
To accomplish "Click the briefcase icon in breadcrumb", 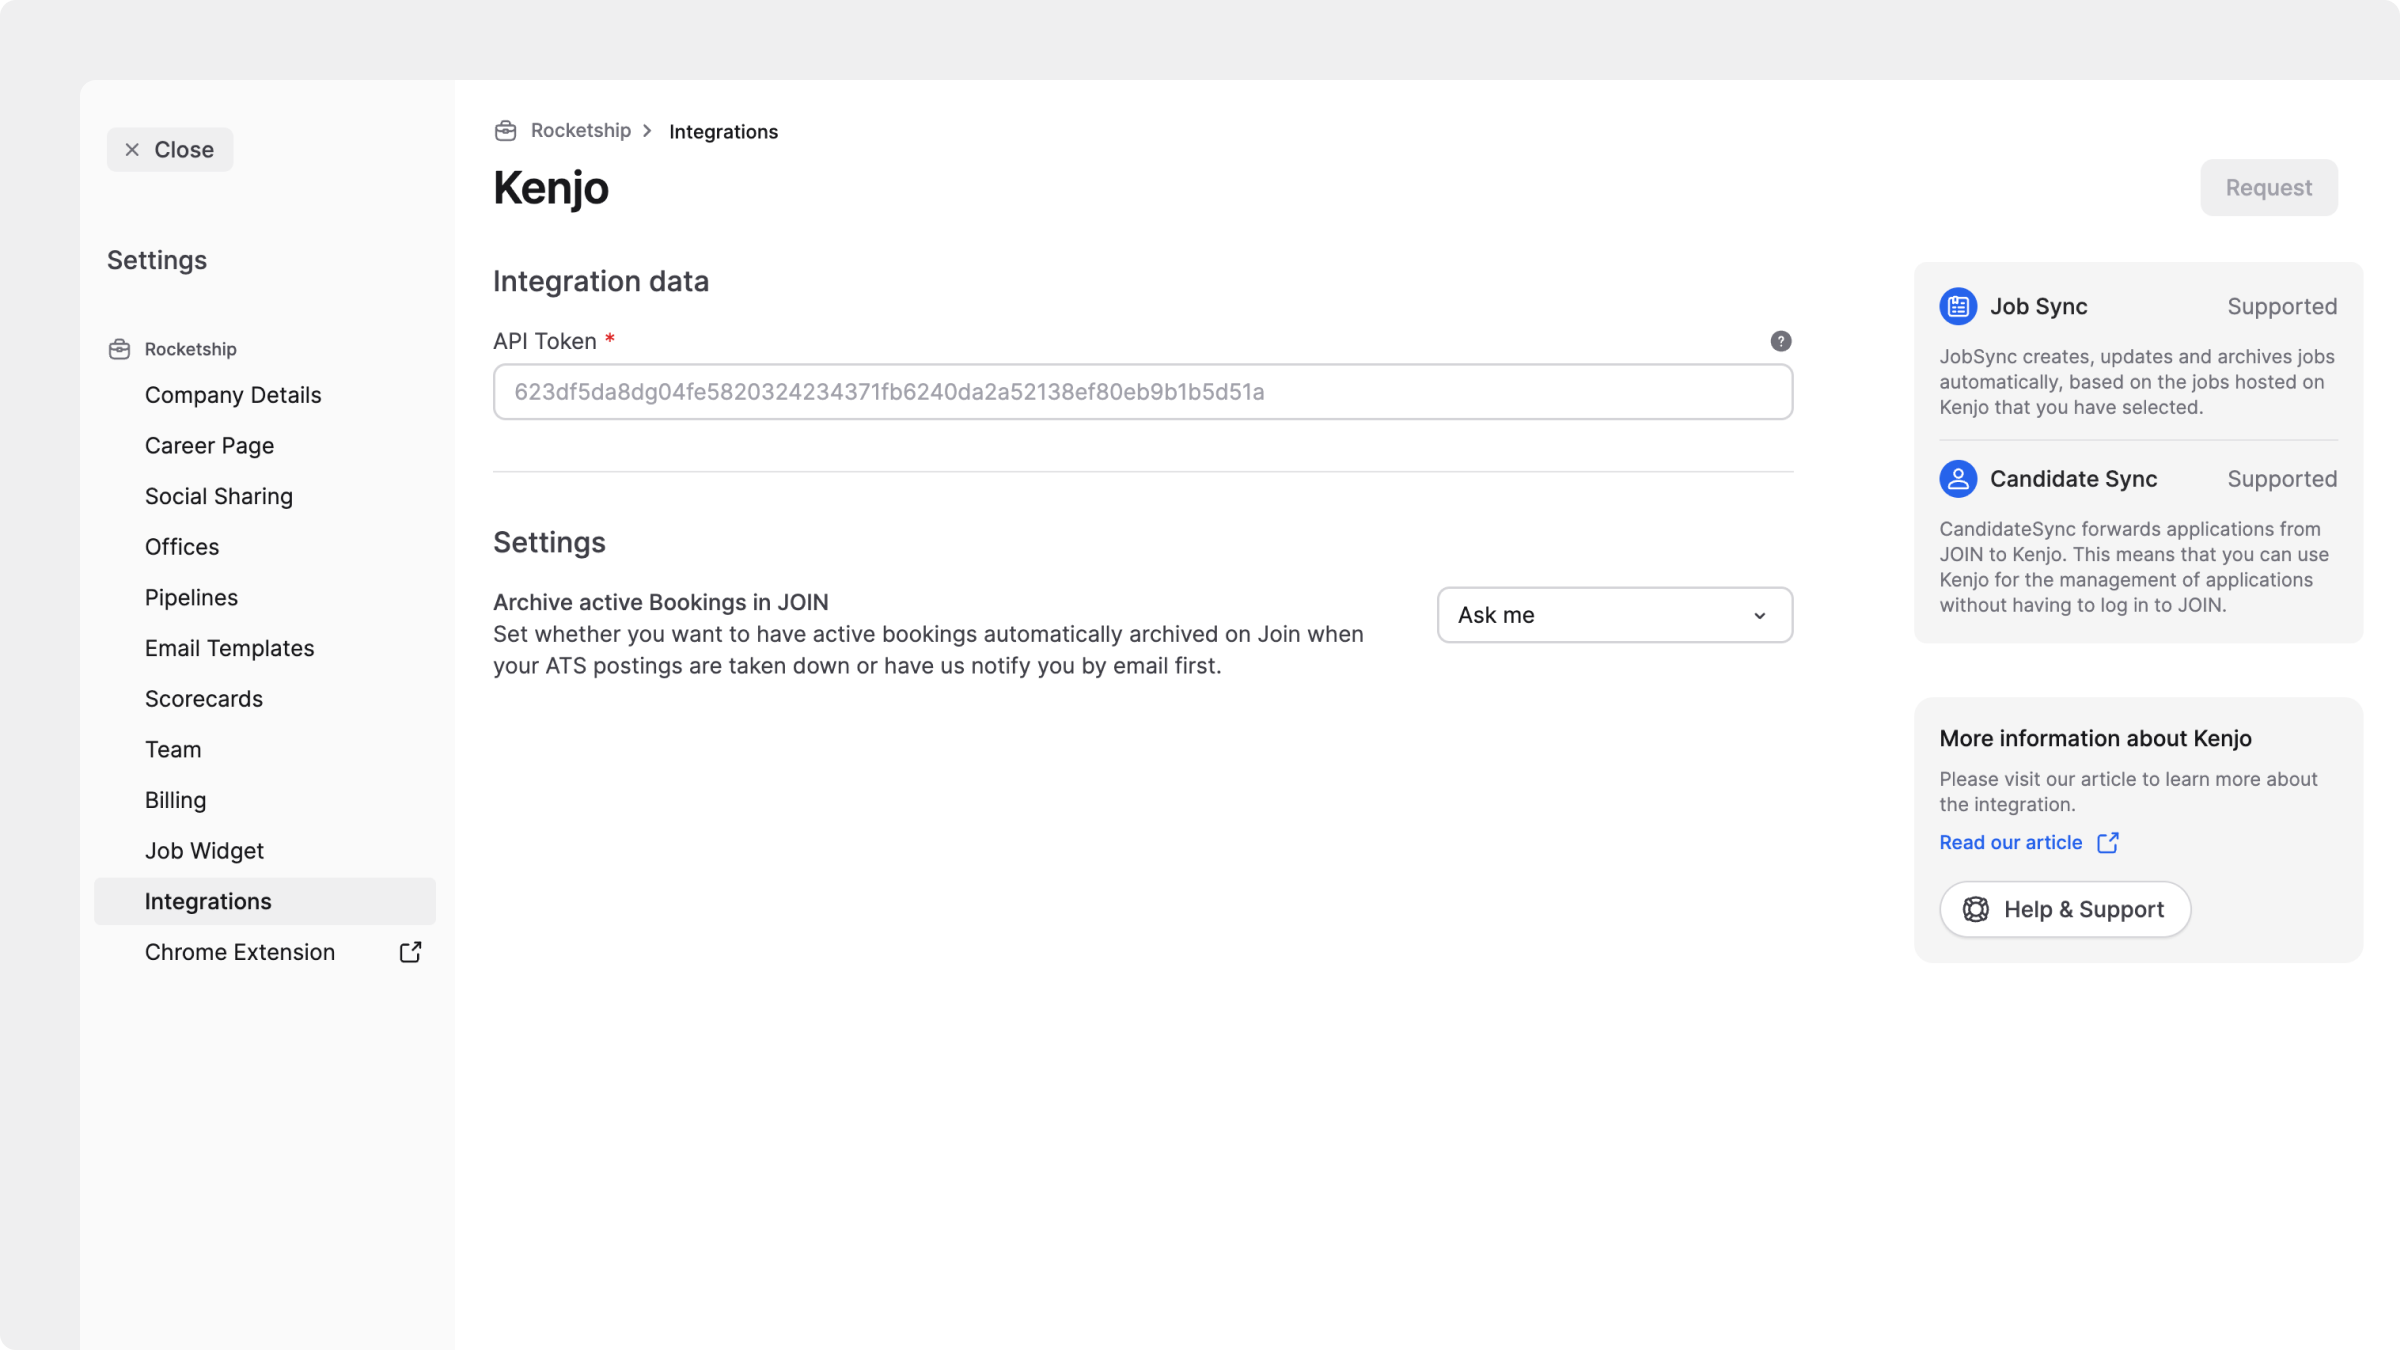I will pos(506,131).
